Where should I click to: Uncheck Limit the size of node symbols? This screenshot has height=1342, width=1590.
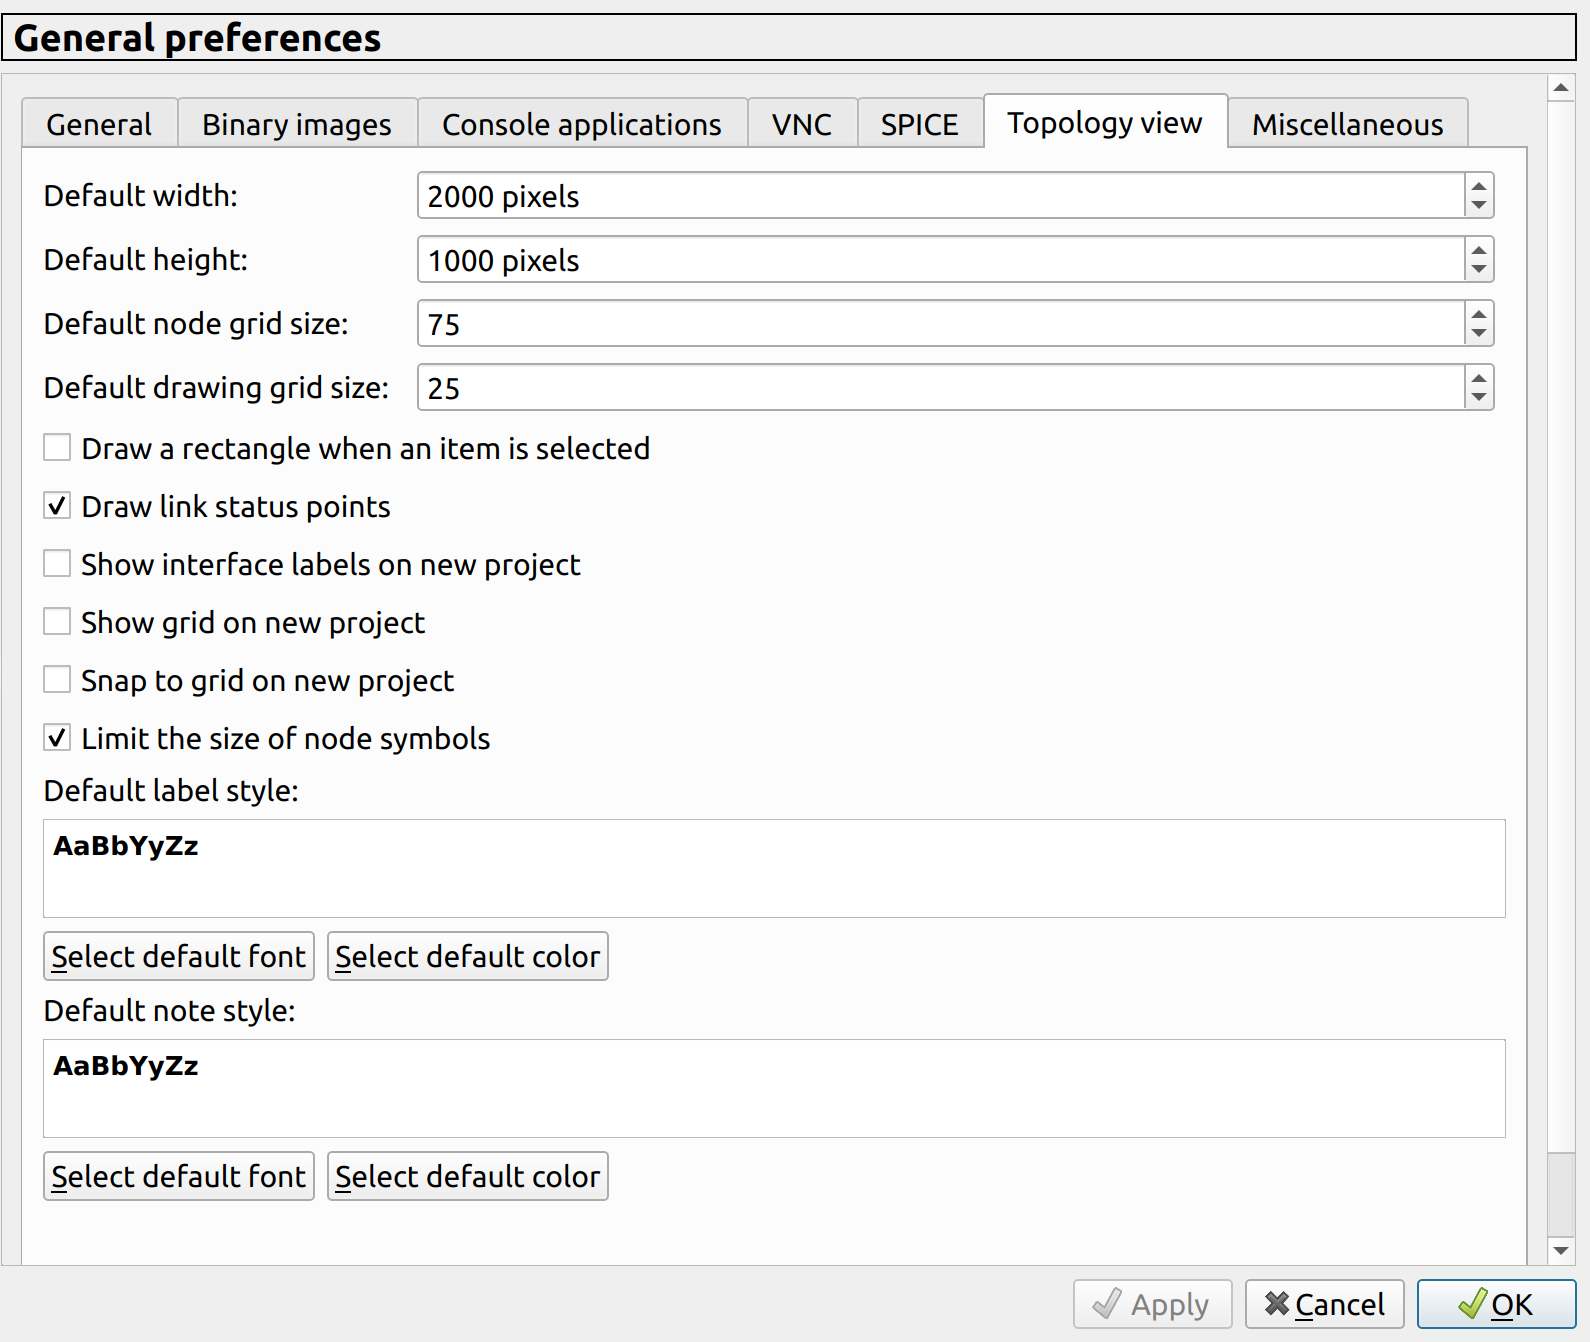pyautogui.click(x=57, y=737)
